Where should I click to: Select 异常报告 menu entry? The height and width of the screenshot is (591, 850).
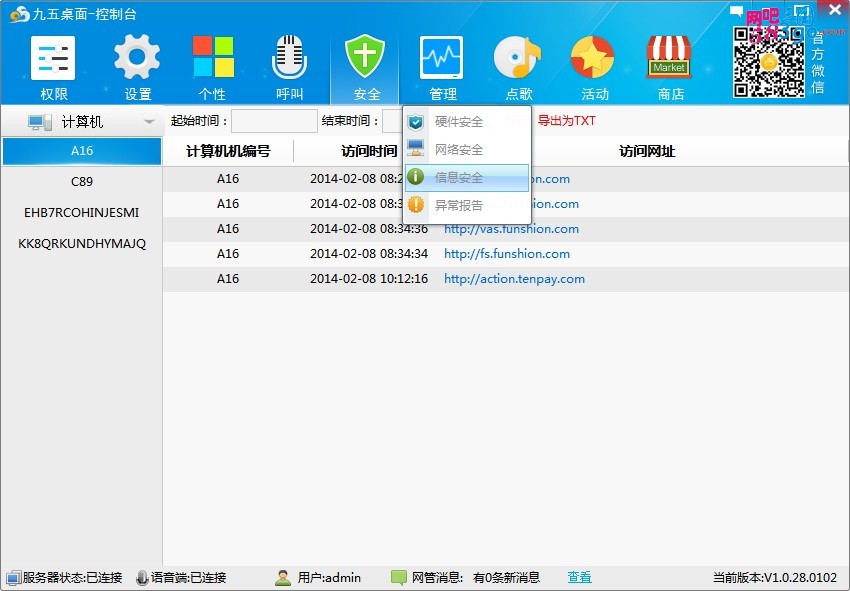tap(458, 205)
